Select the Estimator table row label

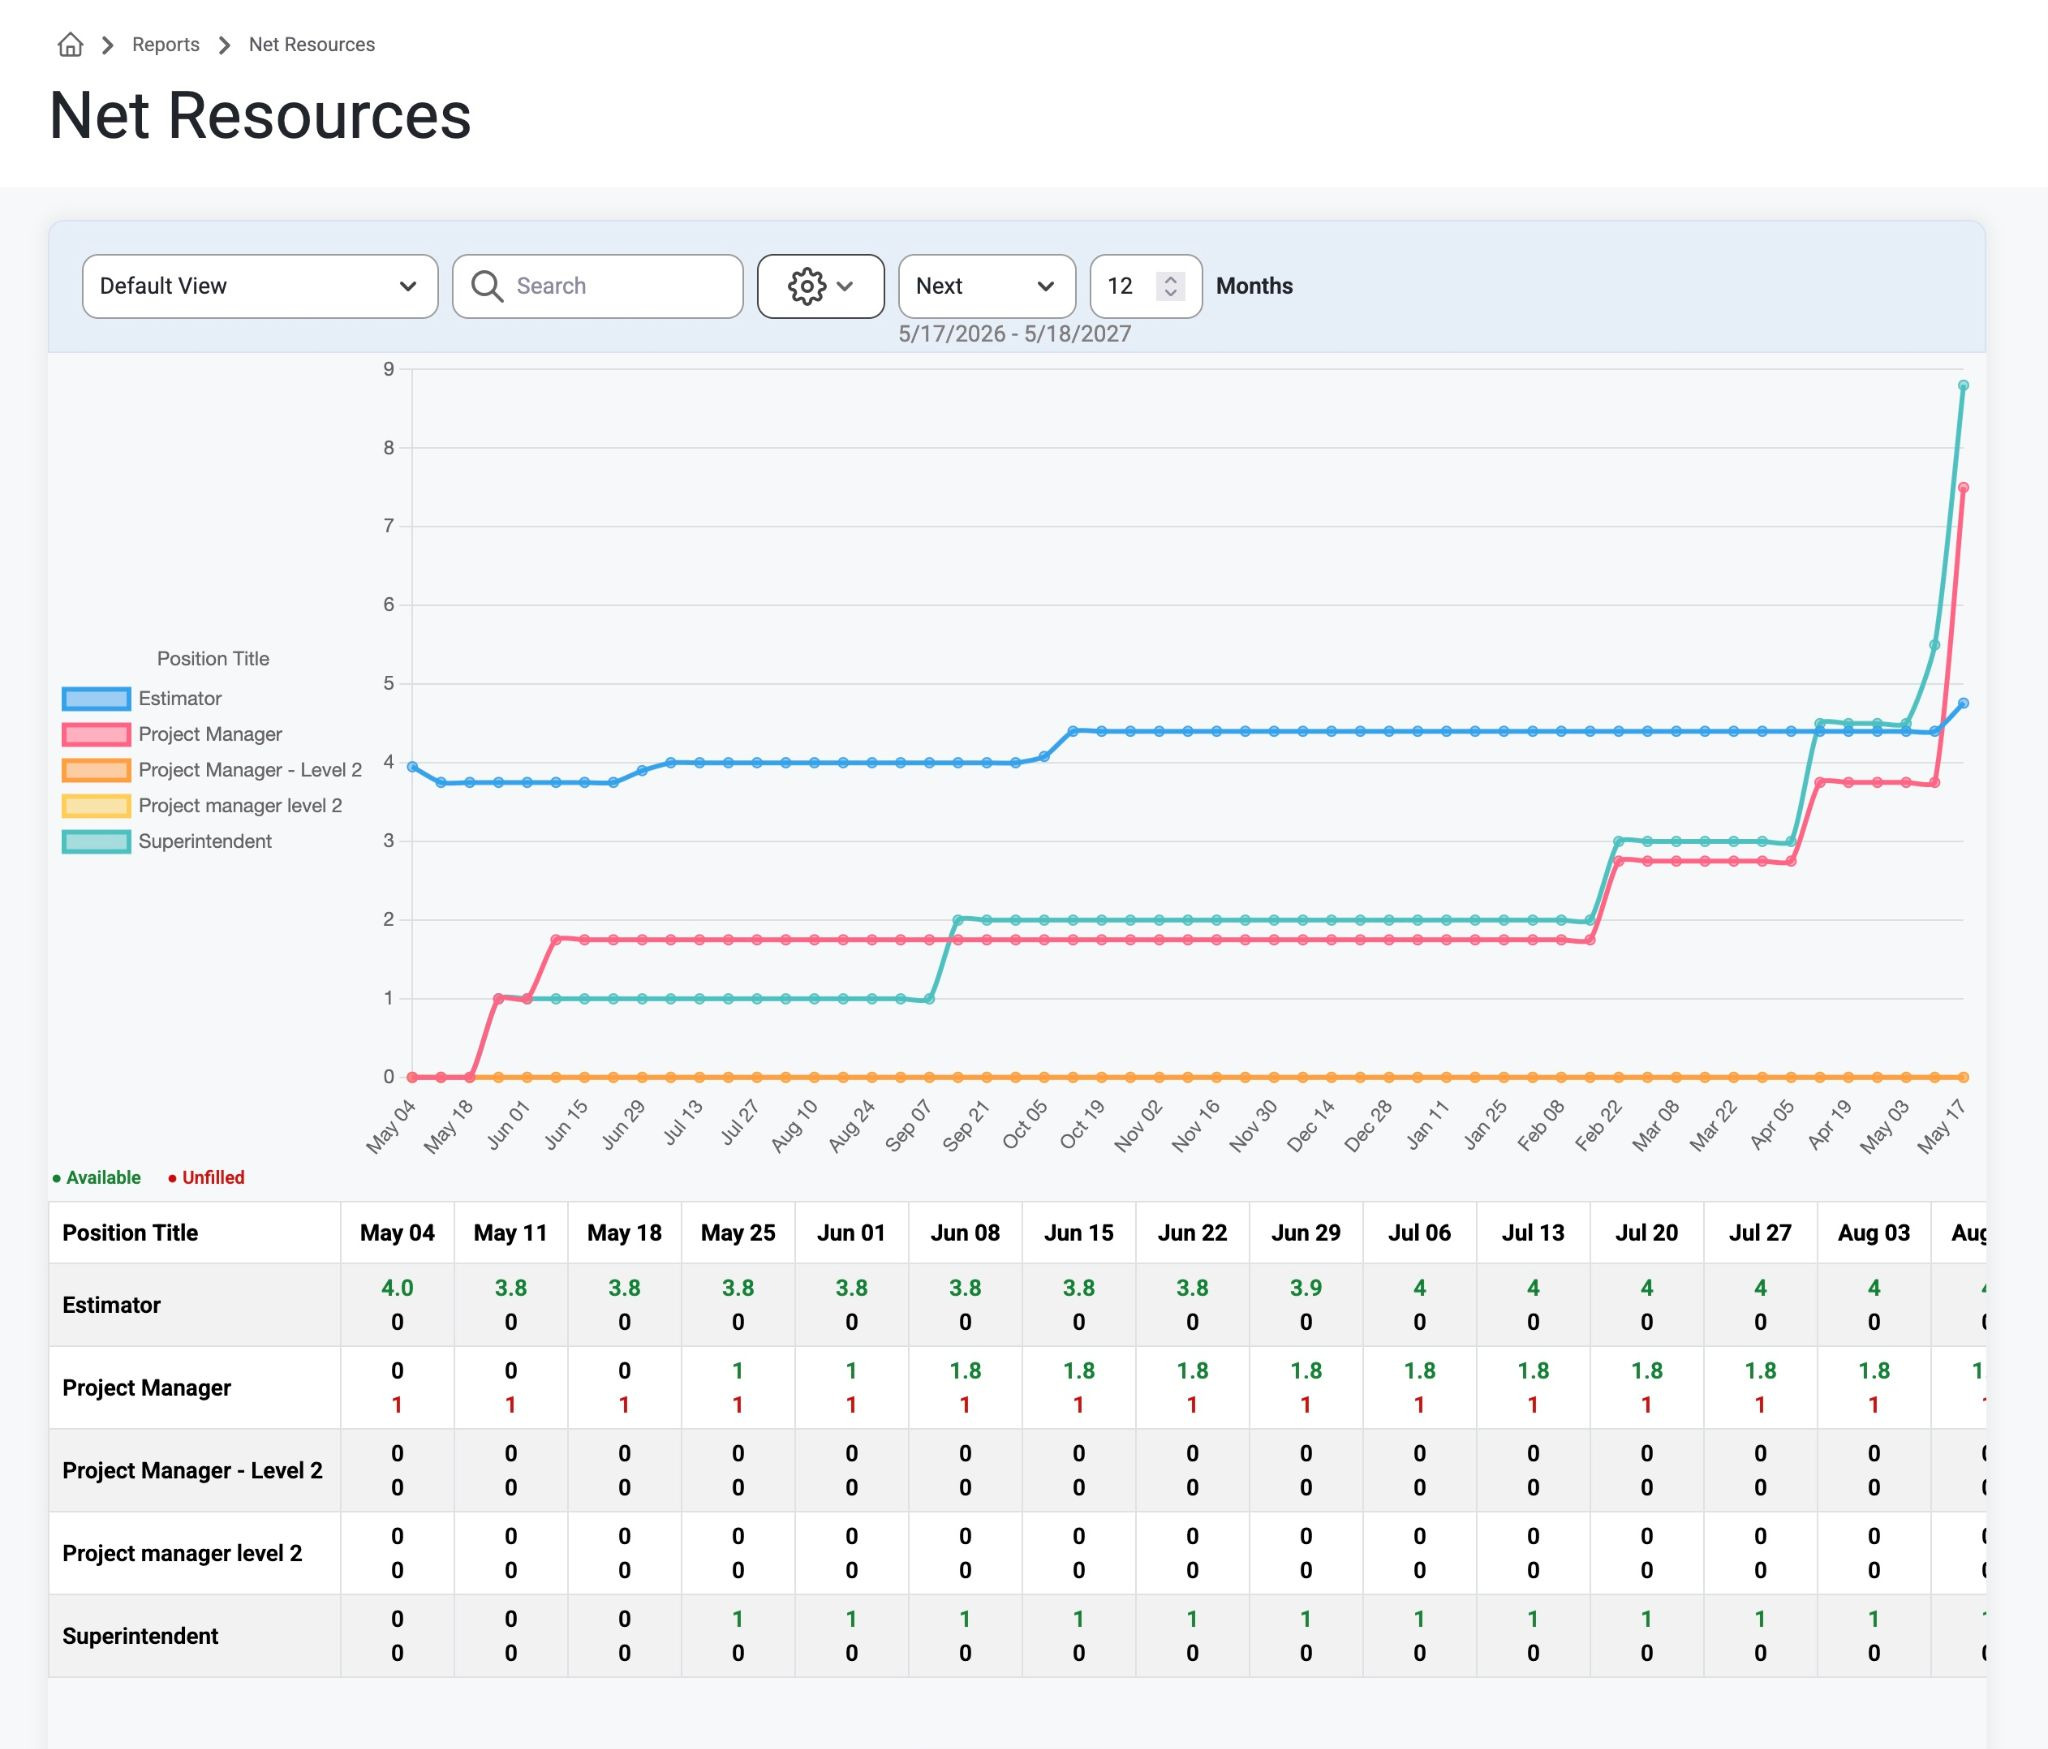tap(111, 1305)
